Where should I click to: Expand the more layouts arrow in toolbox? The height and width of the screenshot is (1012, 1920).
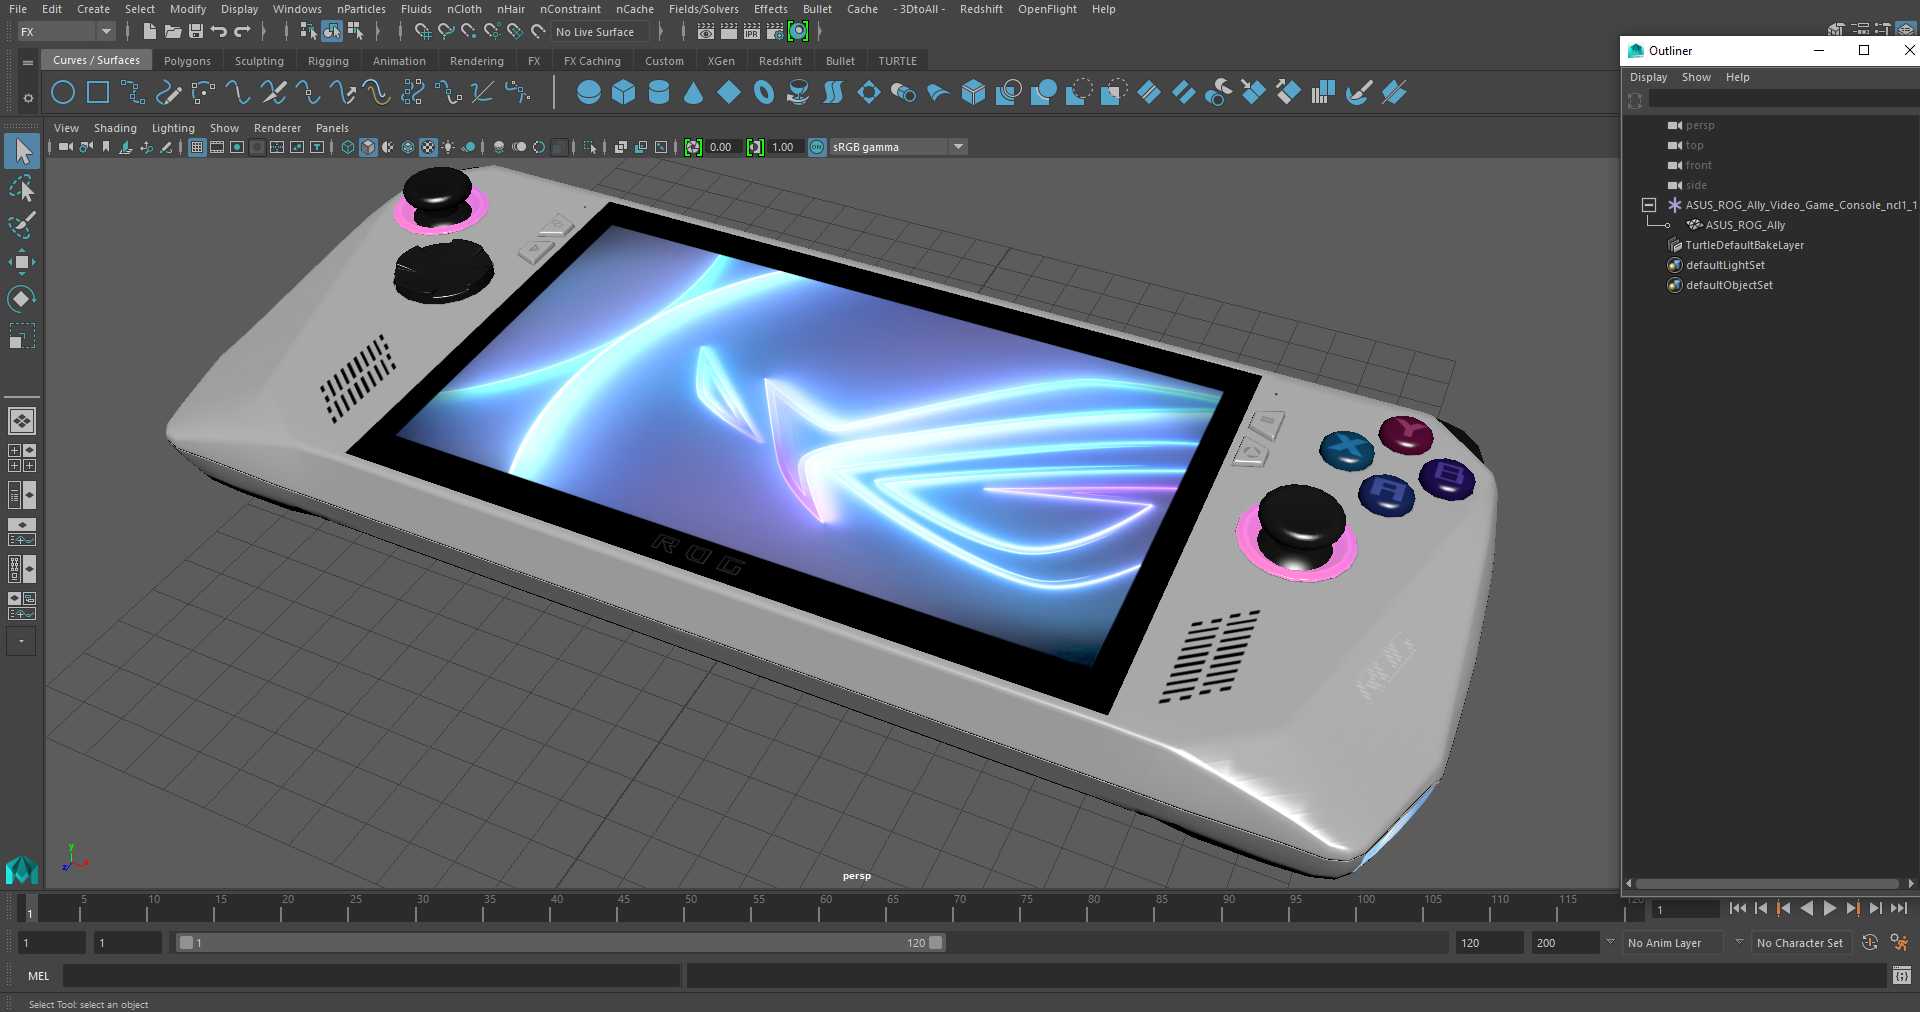[x=21, y=641]
